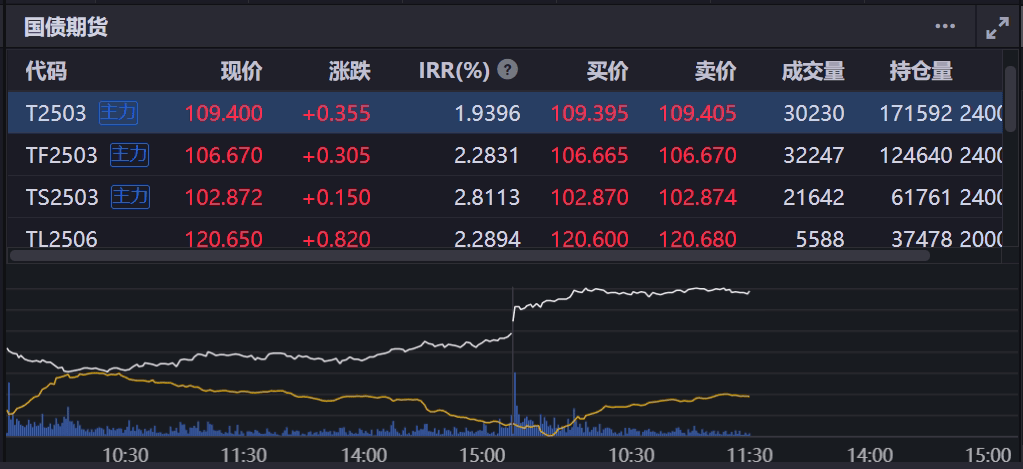Sort by the 现价 column header

tap(241, 71)
